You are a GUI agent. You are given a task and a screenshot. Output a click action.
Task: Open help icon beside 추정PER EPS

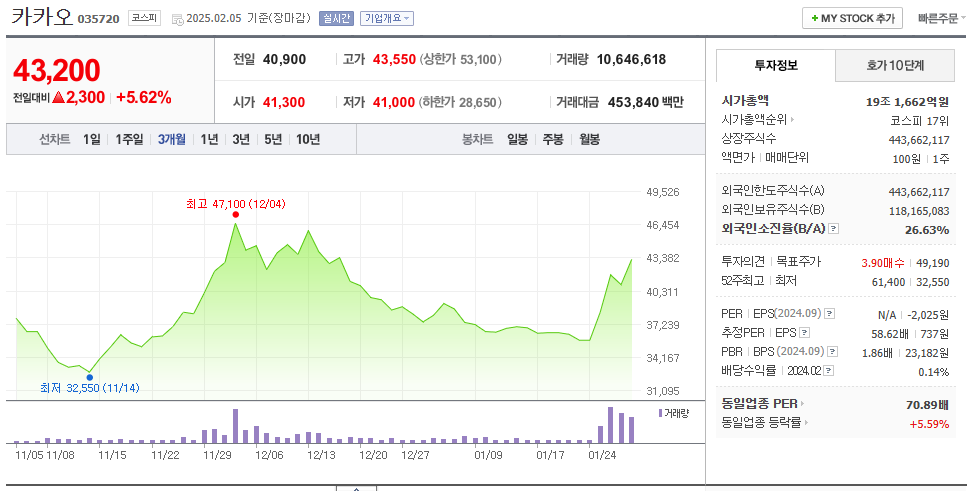click(804, 333)
